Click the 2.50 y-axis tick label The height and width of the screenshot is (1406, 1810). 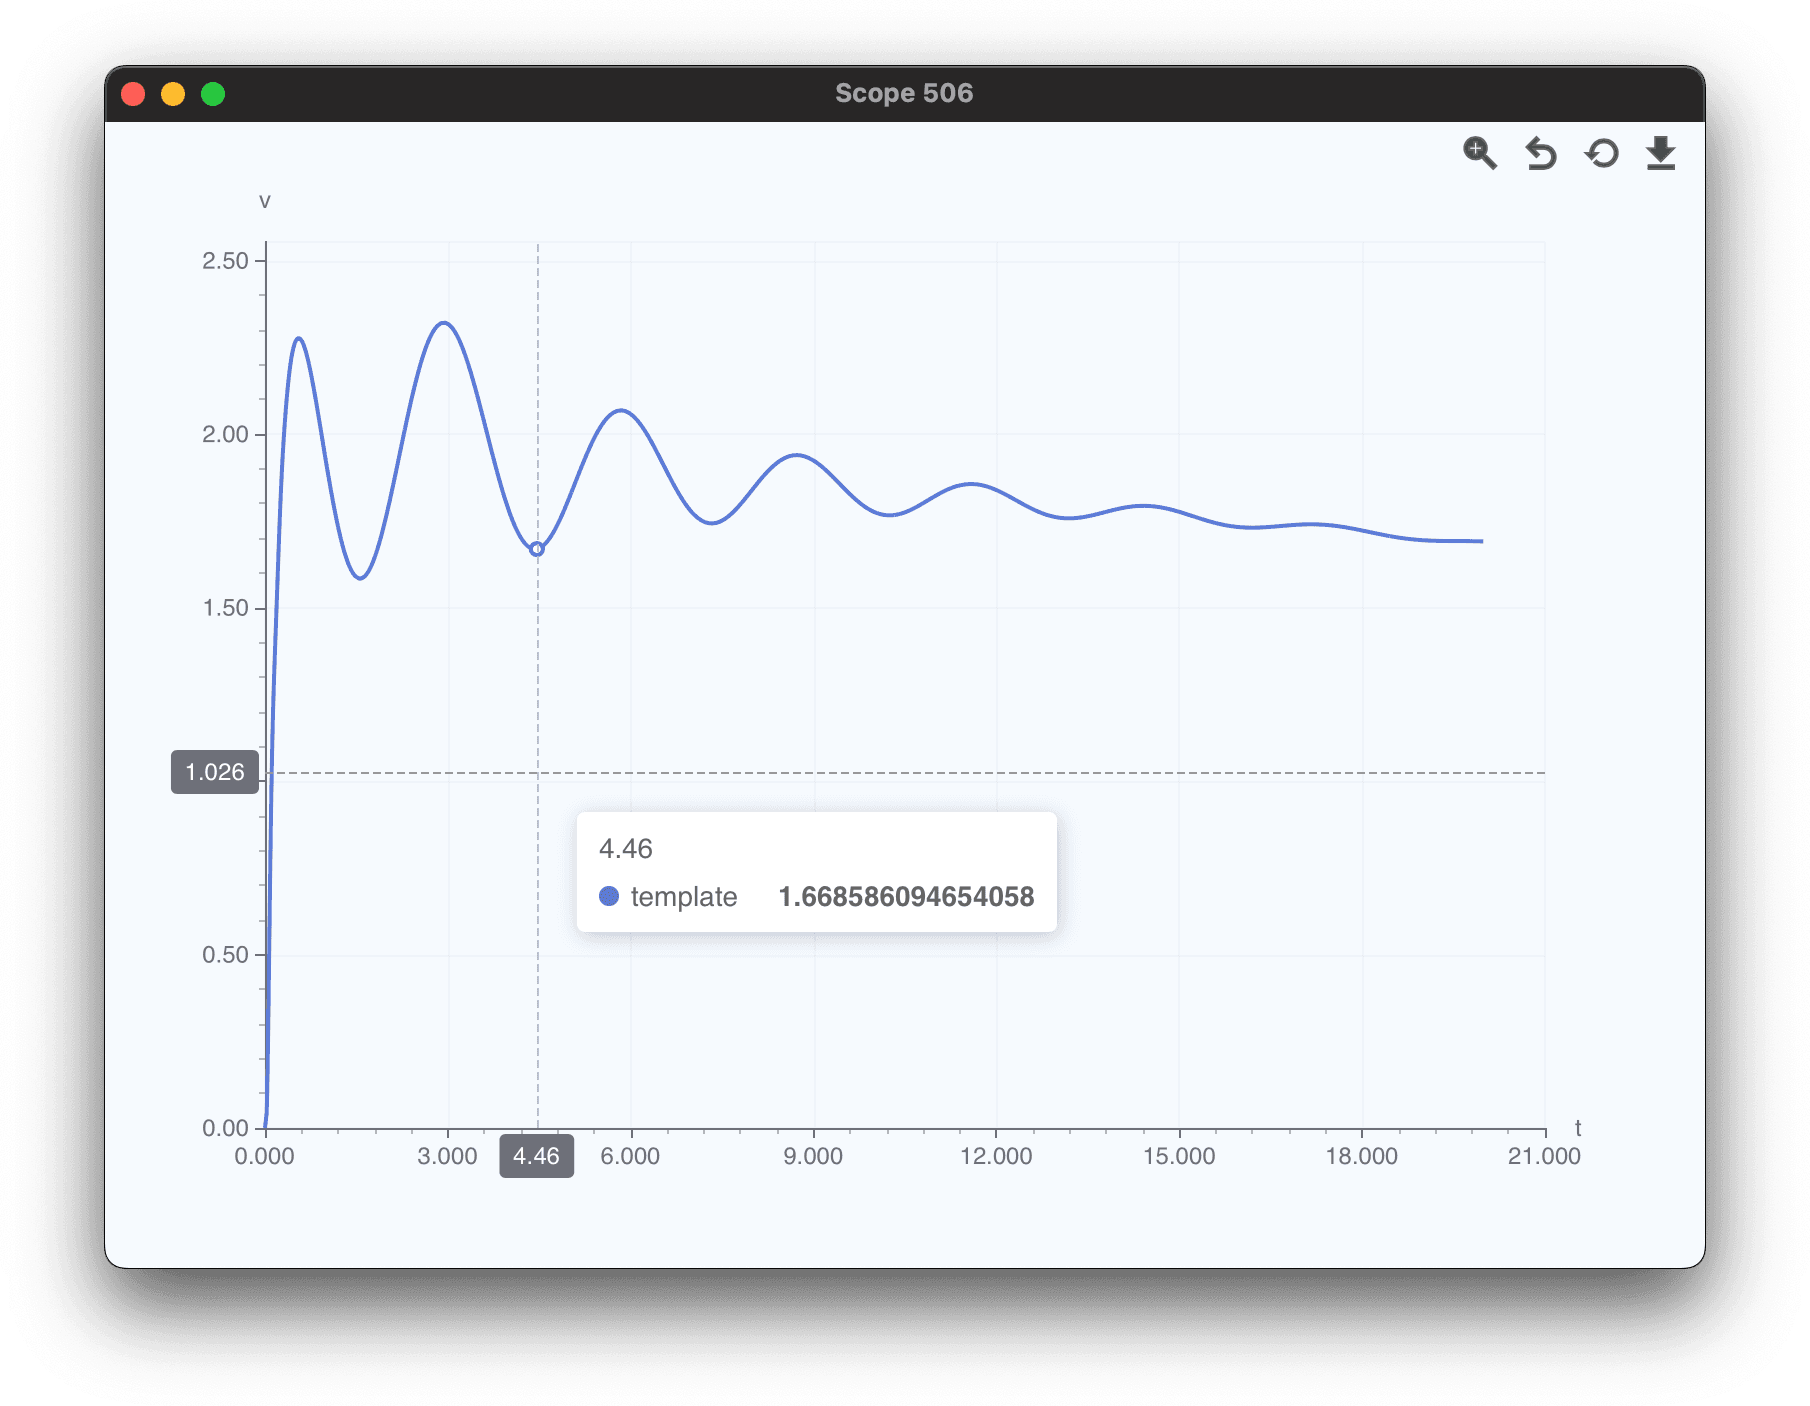pyautogui.click(x=225, y=261)
